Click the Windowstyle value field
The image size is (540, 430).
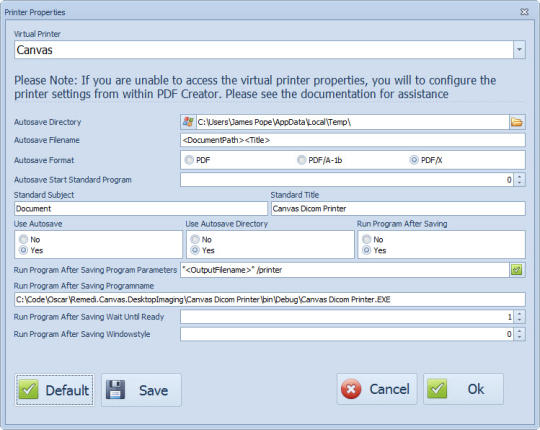coord(347,334)
